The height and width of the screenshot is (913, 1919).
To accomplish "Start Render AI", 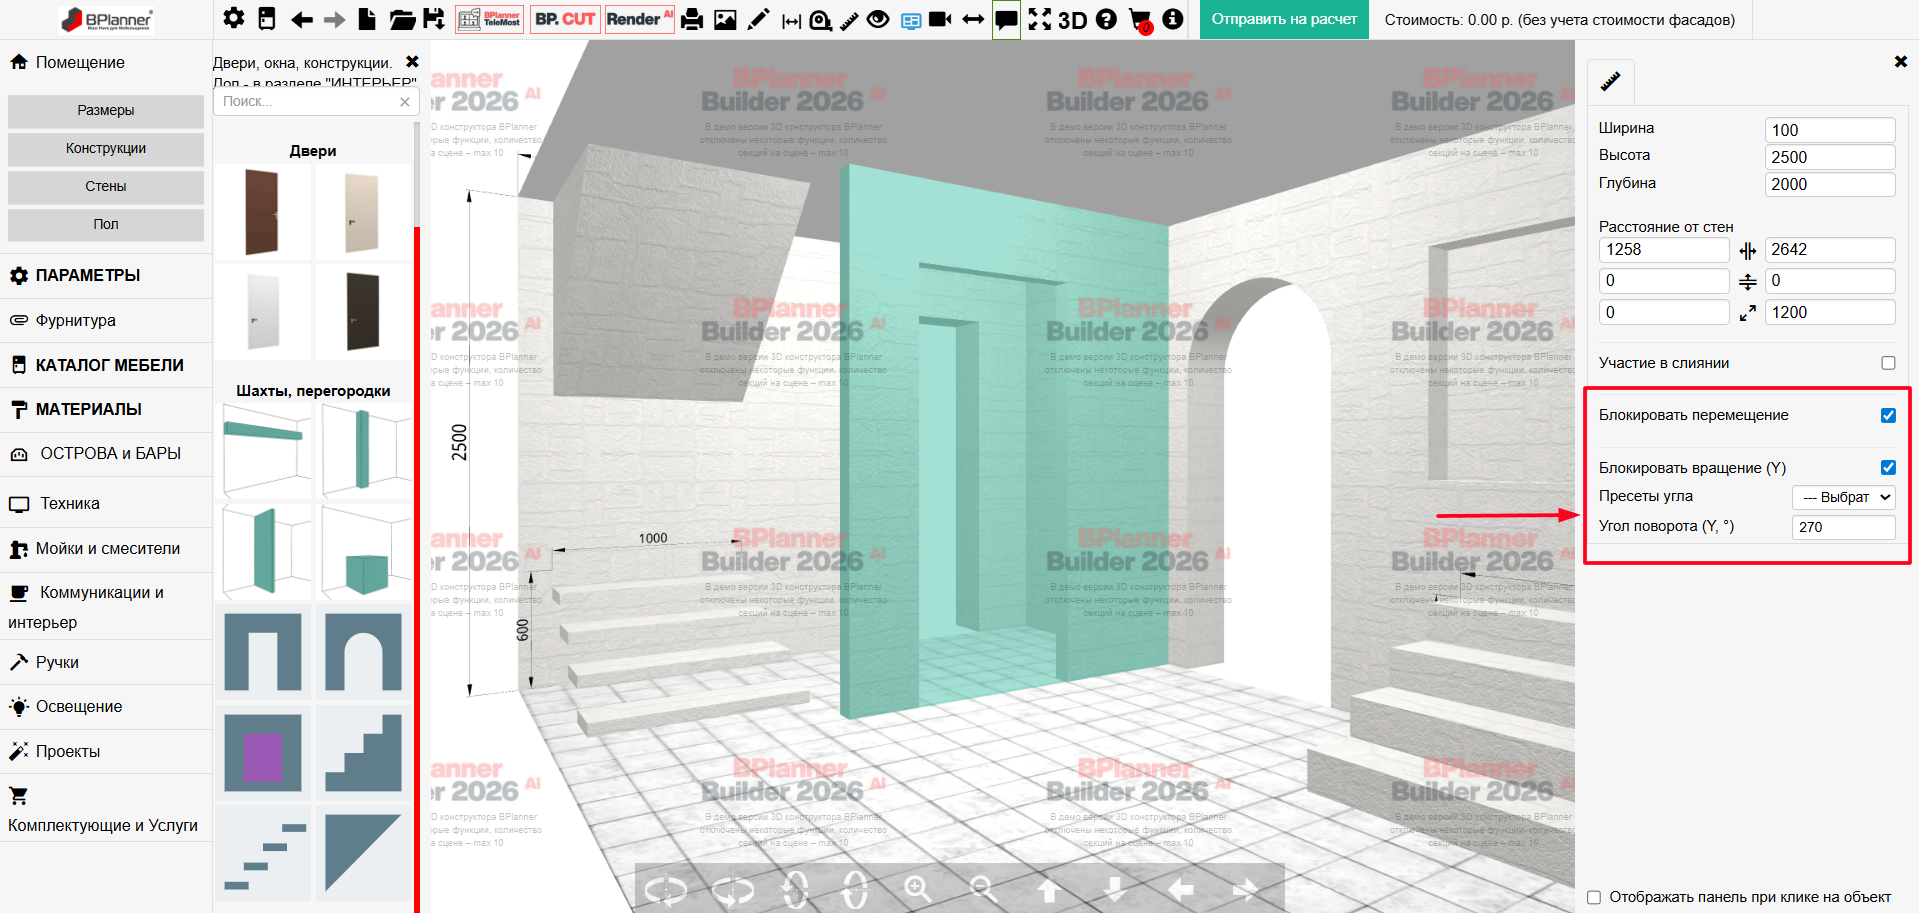I will point(640,19).
